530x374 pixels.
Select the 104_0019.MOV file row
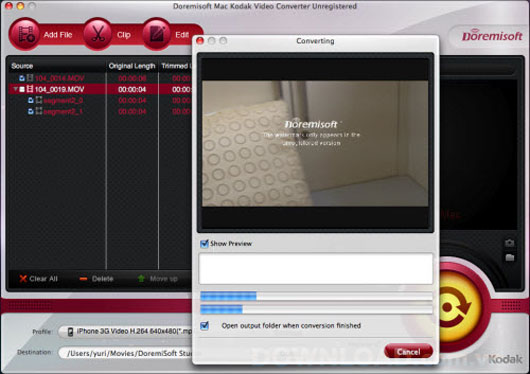tap(100, 89)
